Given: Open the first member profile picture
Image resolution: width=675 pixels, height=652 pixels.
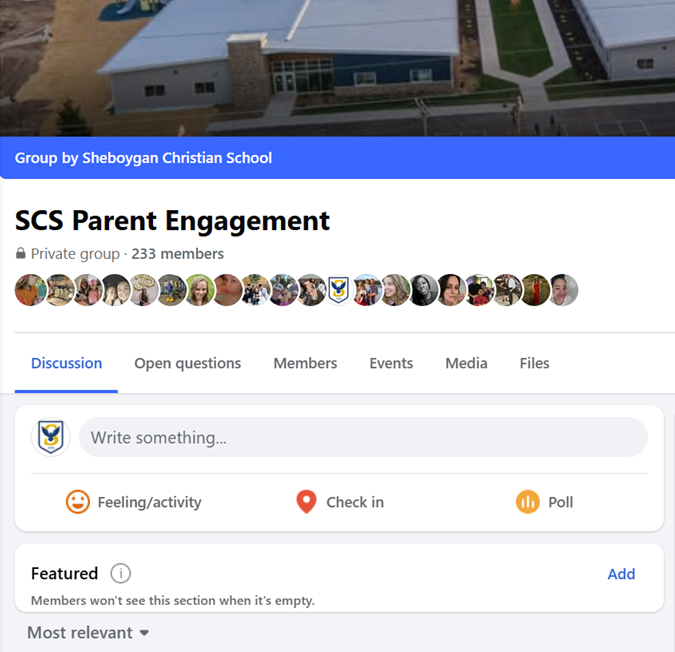Looking at the screenshot, I should pyautogui.click(x=31, y=290).
